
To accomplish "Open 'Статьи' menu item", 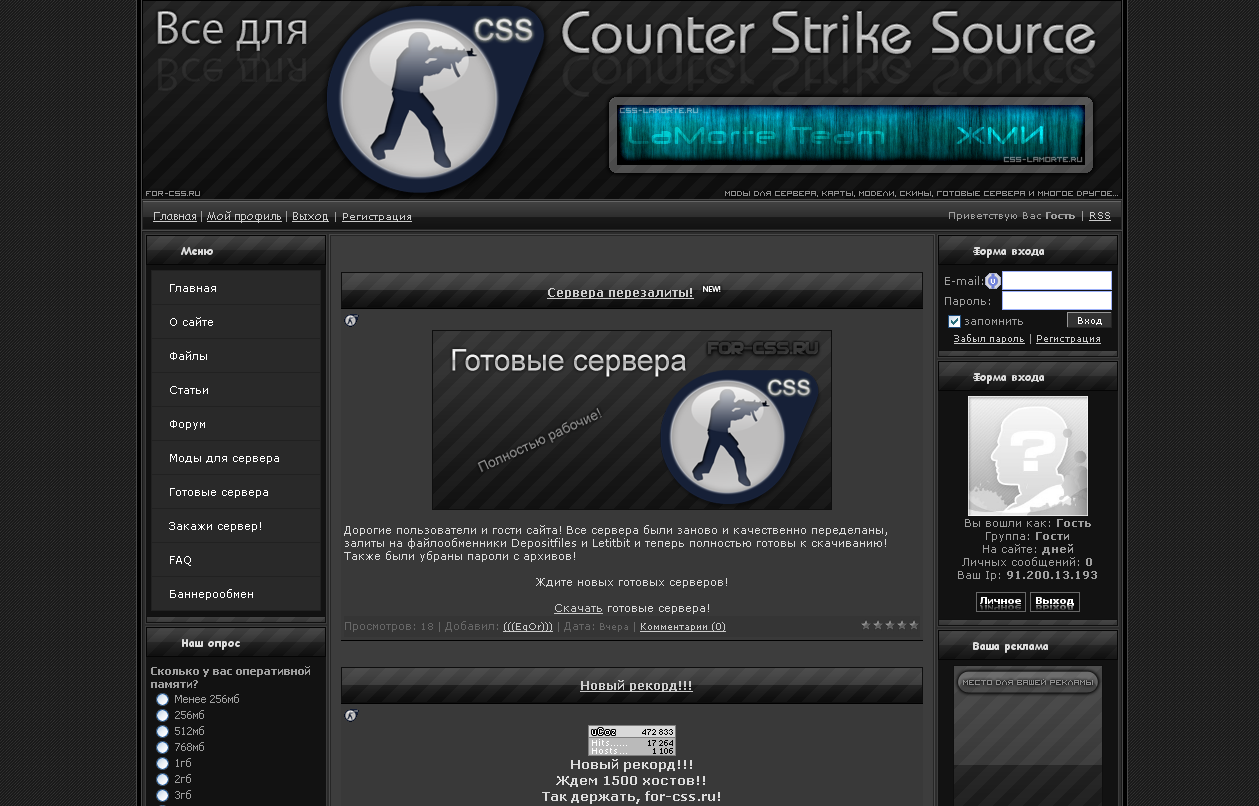I will pos(236,390).
